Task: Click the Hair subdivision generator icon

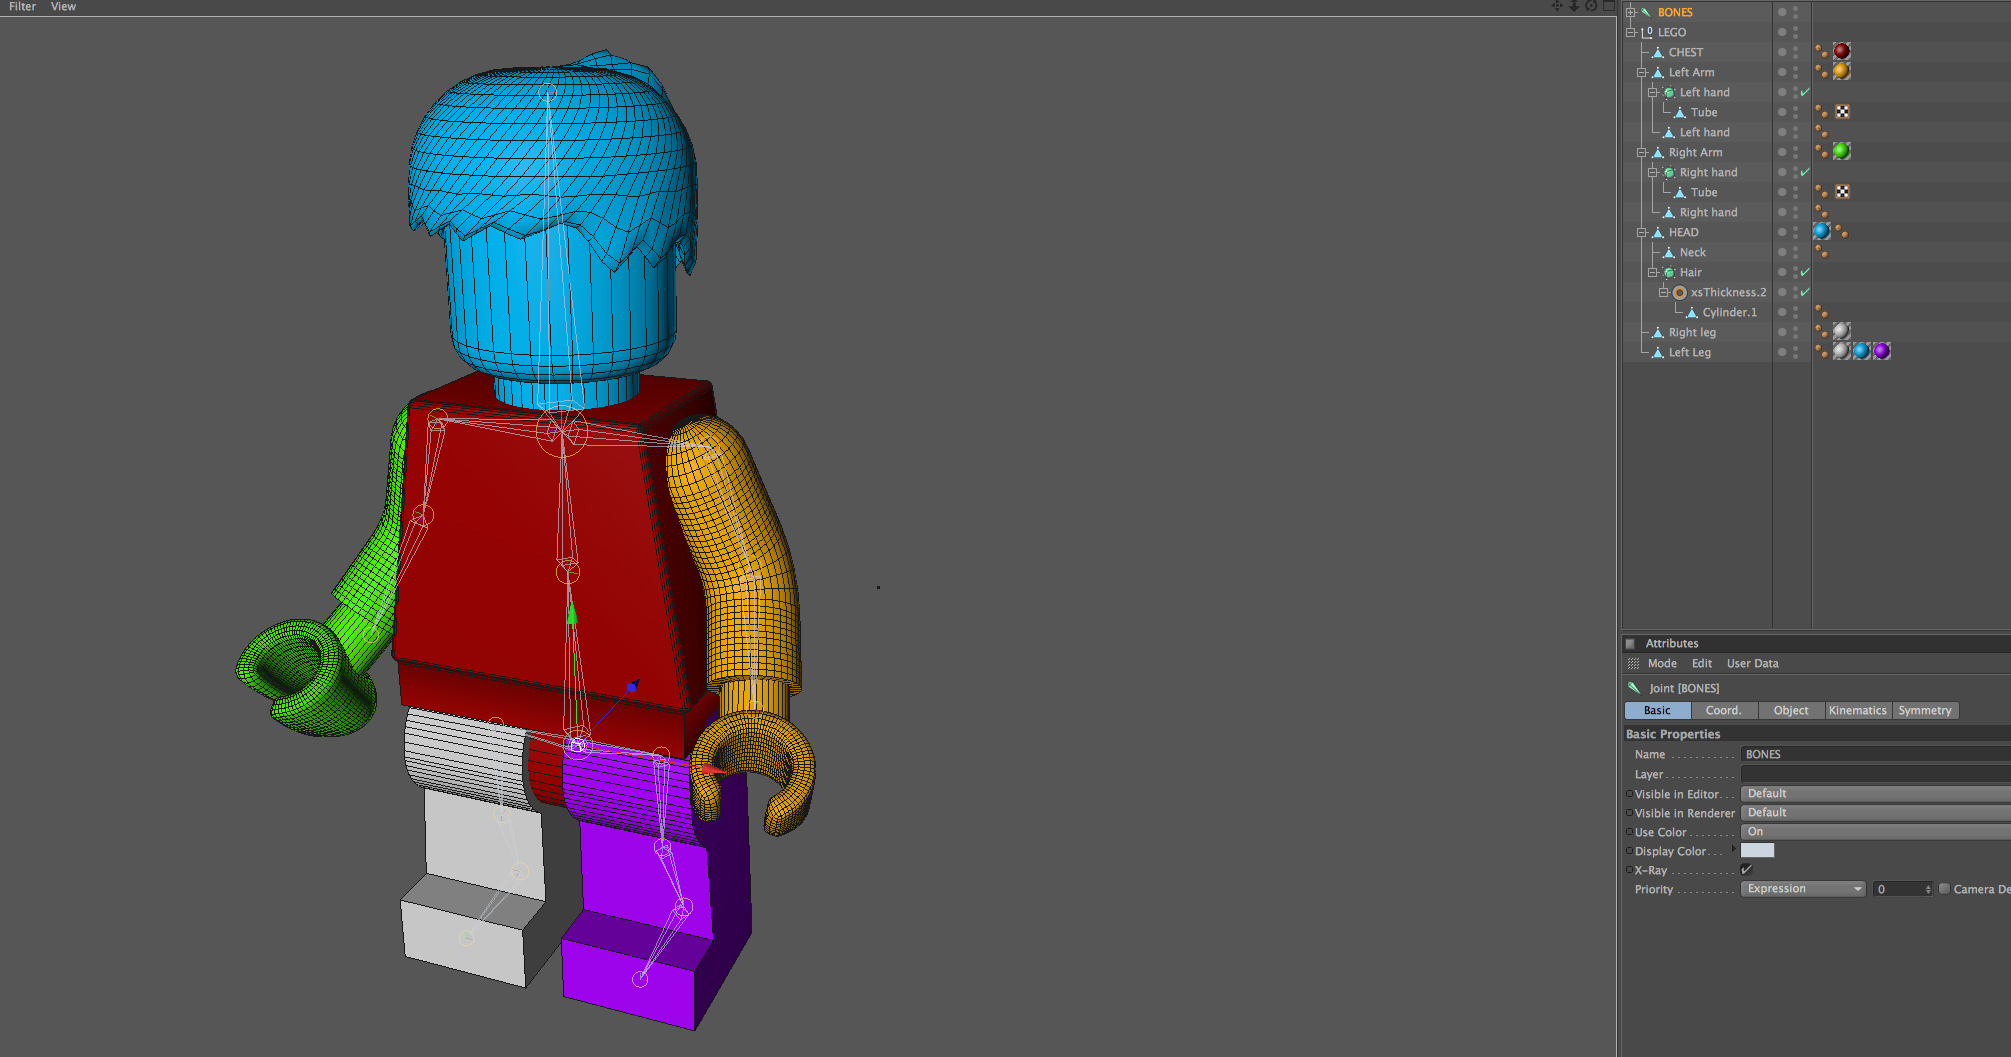Action: pyautogui.click(x=1668, y=272)
